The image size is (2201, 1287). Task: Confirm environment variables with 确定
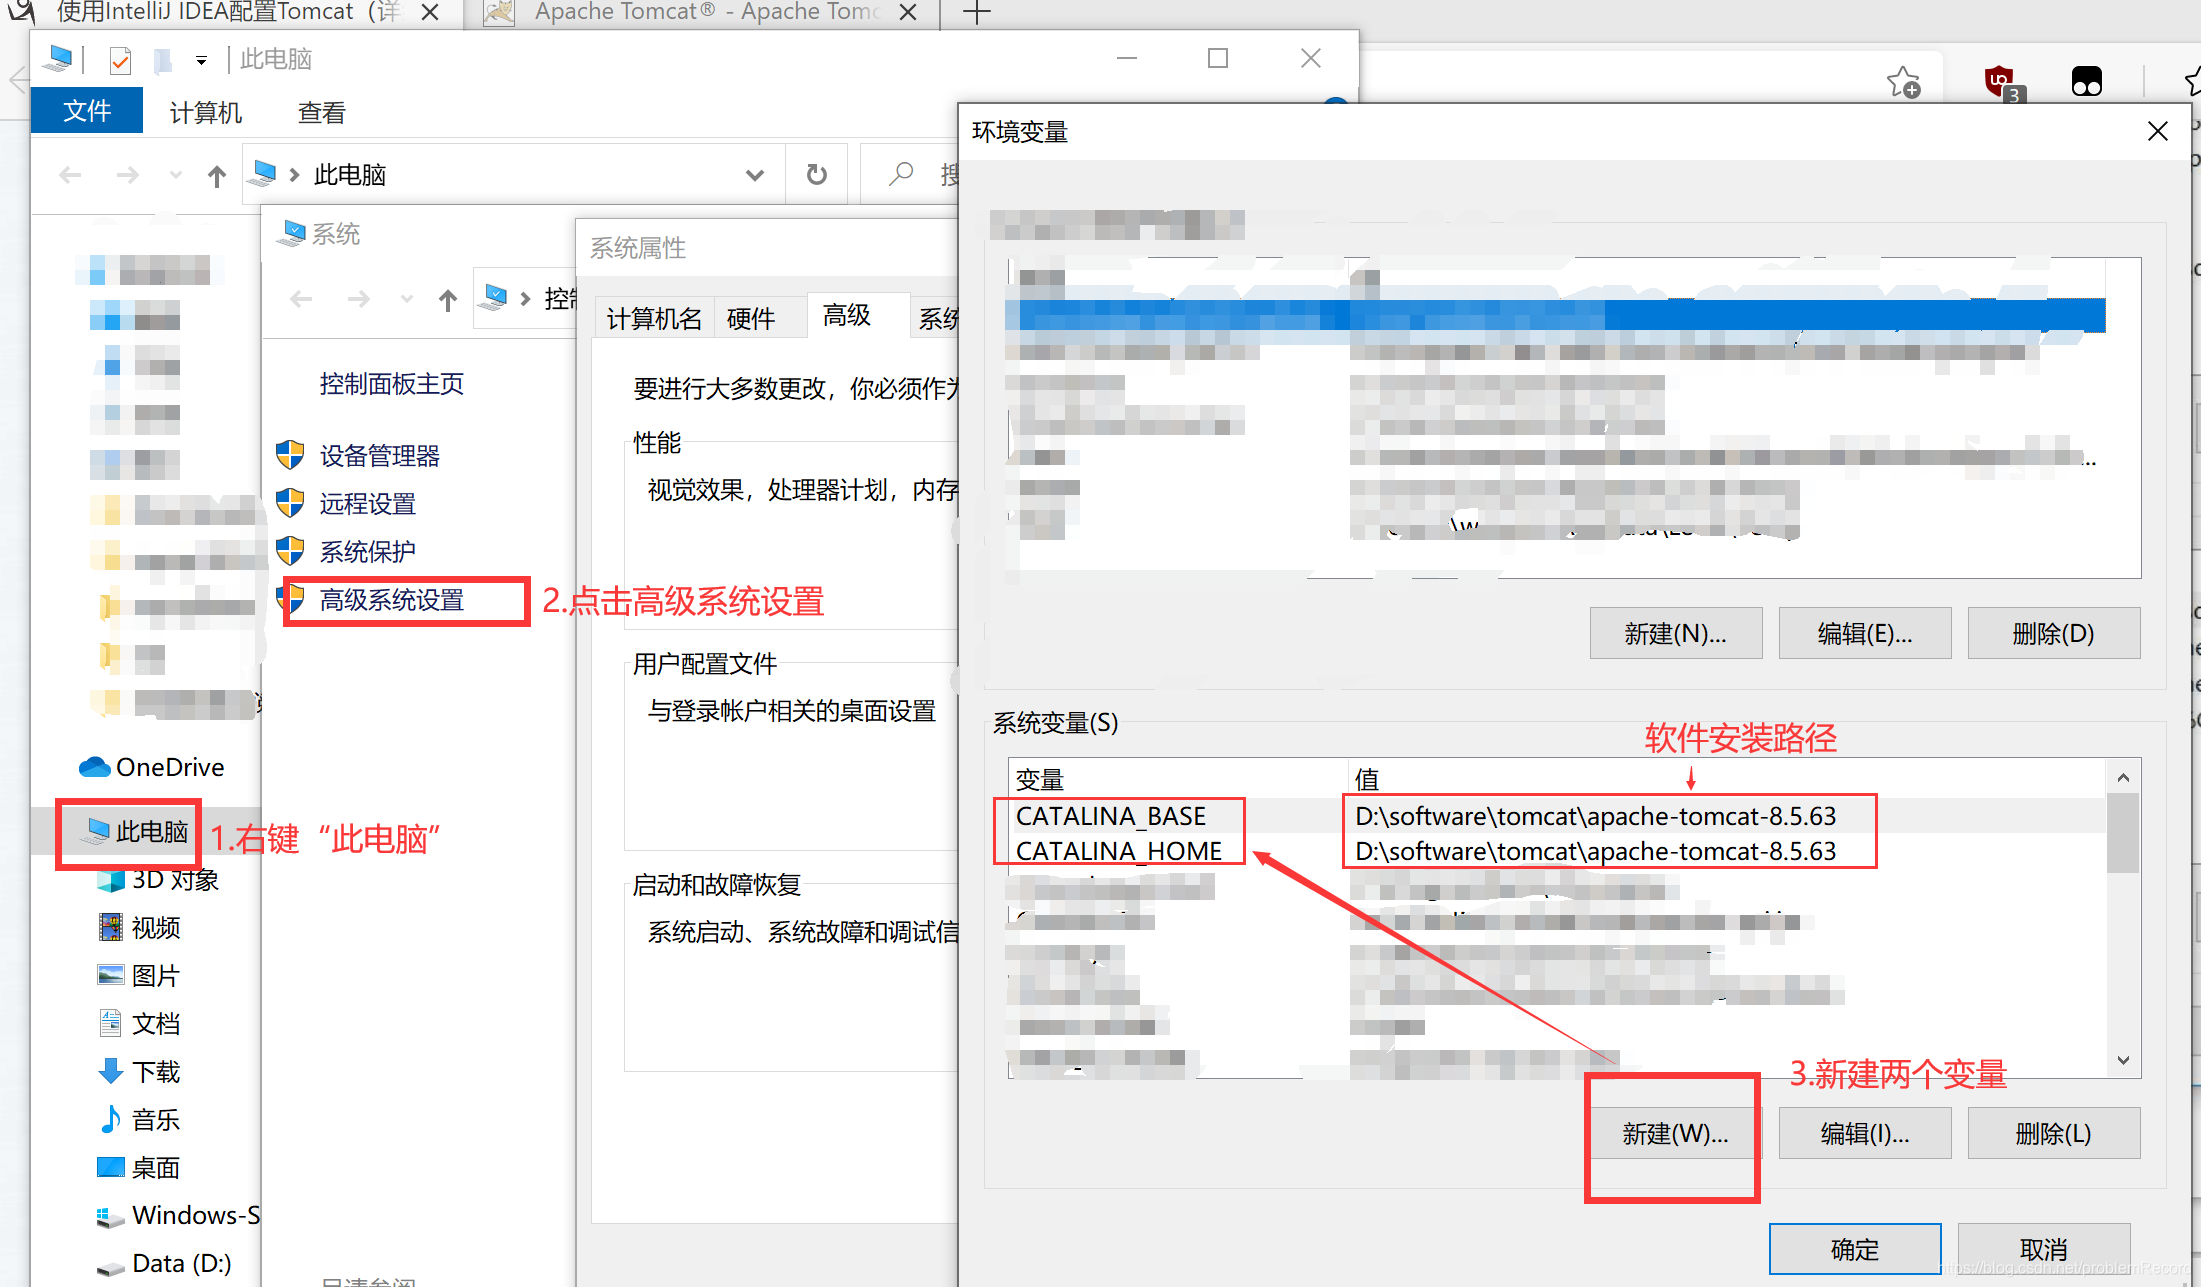click(1853, 1249)
